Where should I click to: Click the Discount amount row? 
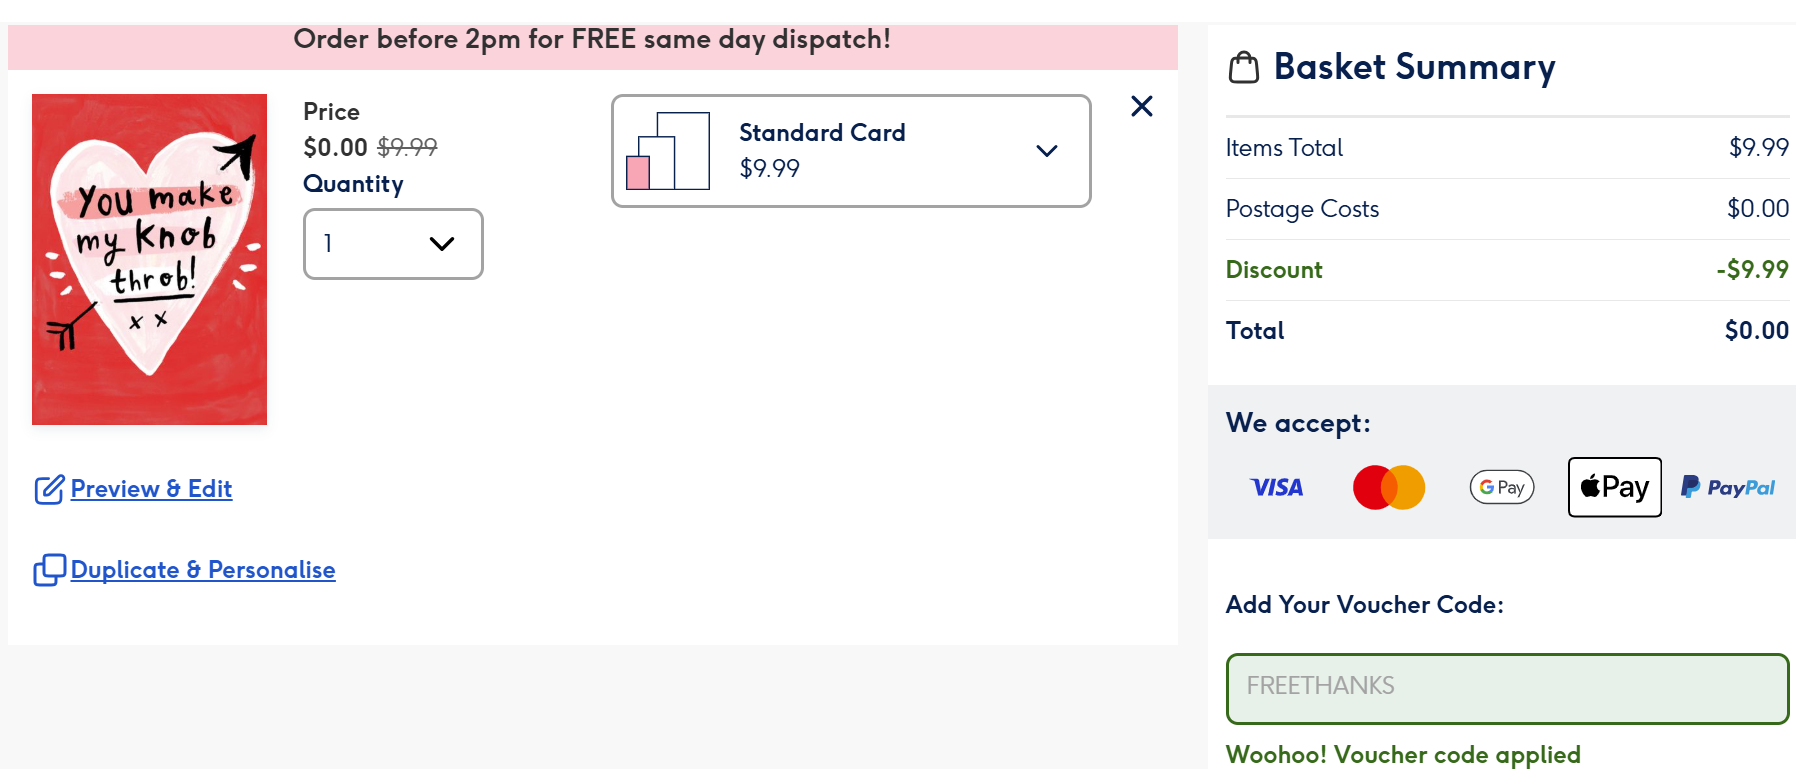coord(1506,270)
